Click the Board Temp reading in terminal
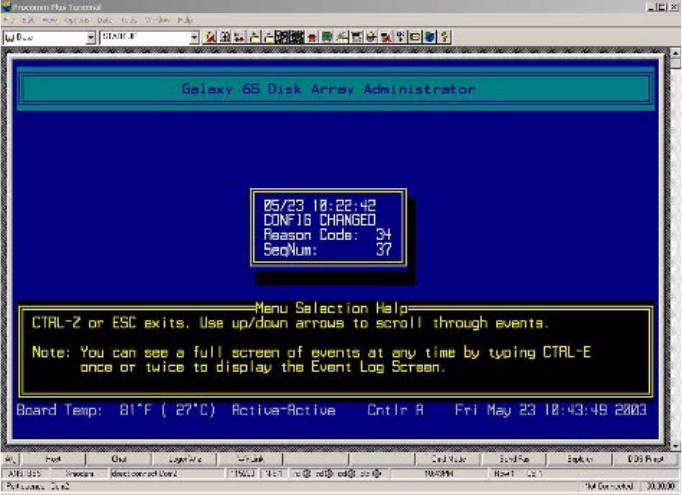The width and height of the screenshot is (682, 495). 116,410
